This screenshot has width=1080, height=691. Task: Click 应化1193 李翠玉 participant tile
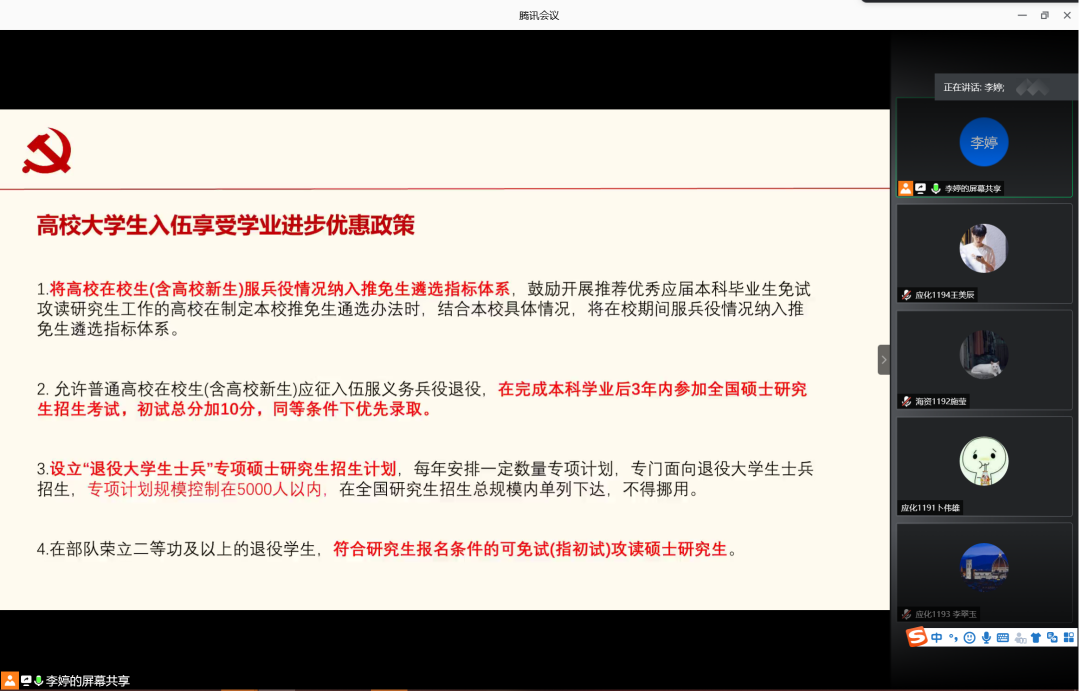click(x=984, y=568)
